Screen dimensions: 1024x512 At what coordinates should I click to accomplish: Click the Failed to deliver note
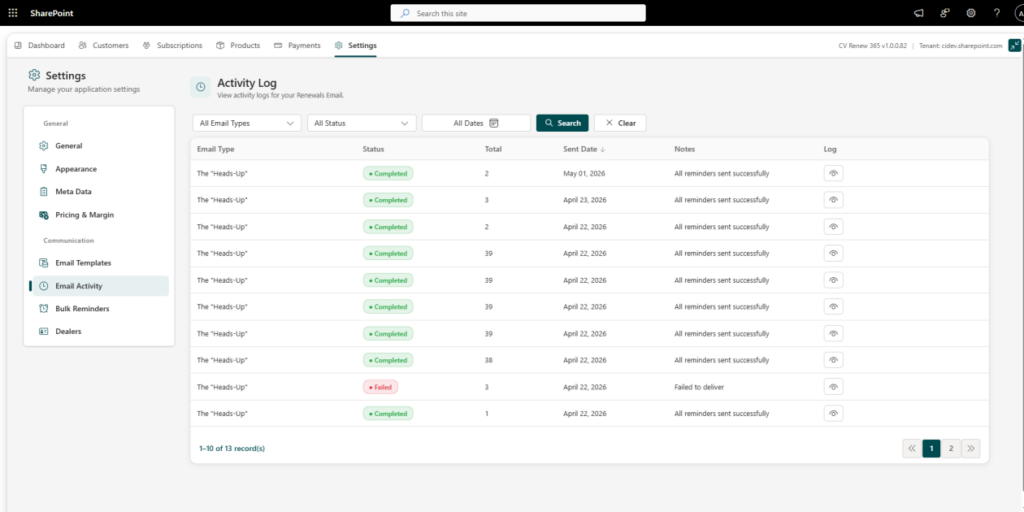699,387
